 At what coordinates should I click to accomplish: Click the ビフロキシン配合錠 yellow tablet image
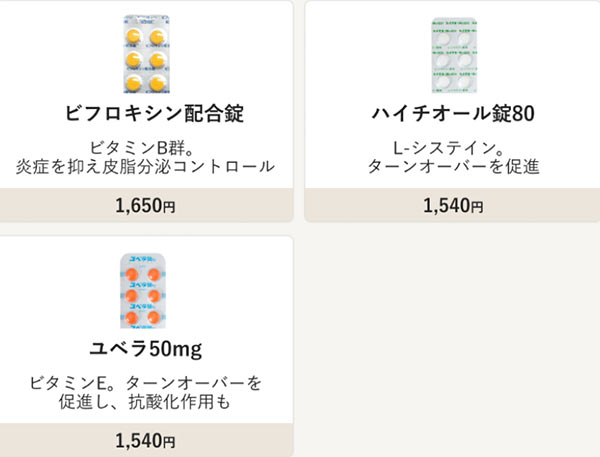(x=146, y=54)
